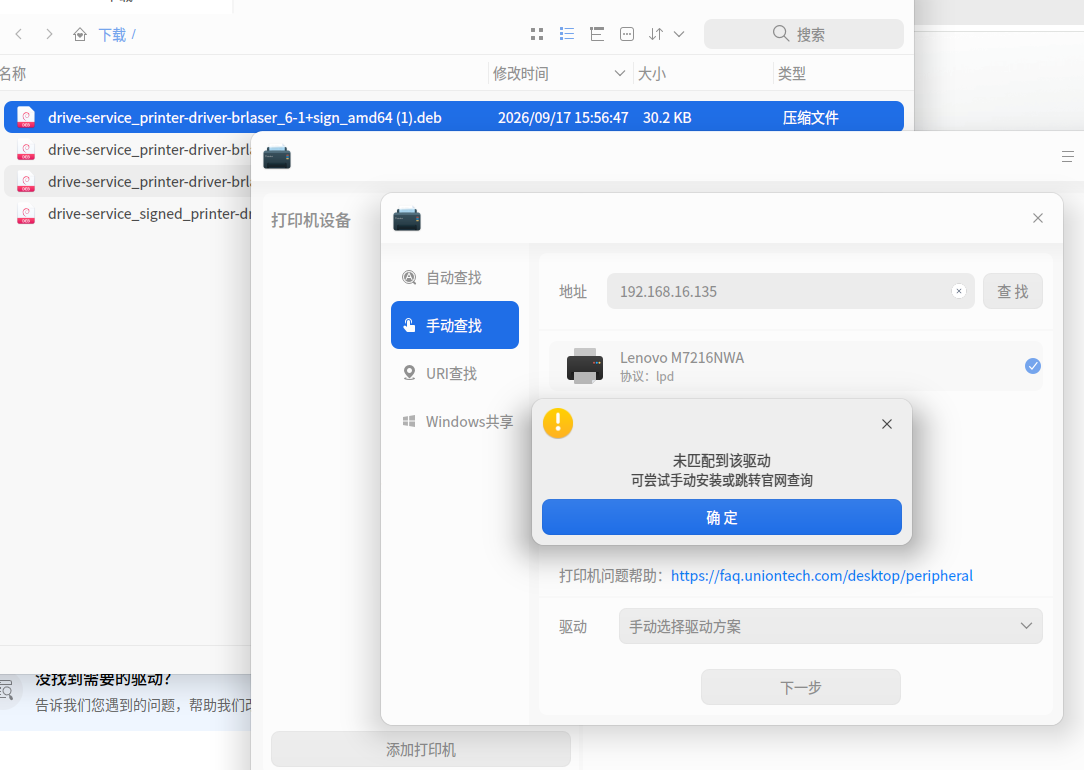Toggle the Lenovo M7216NWA checkmark

click(1032, 366)
